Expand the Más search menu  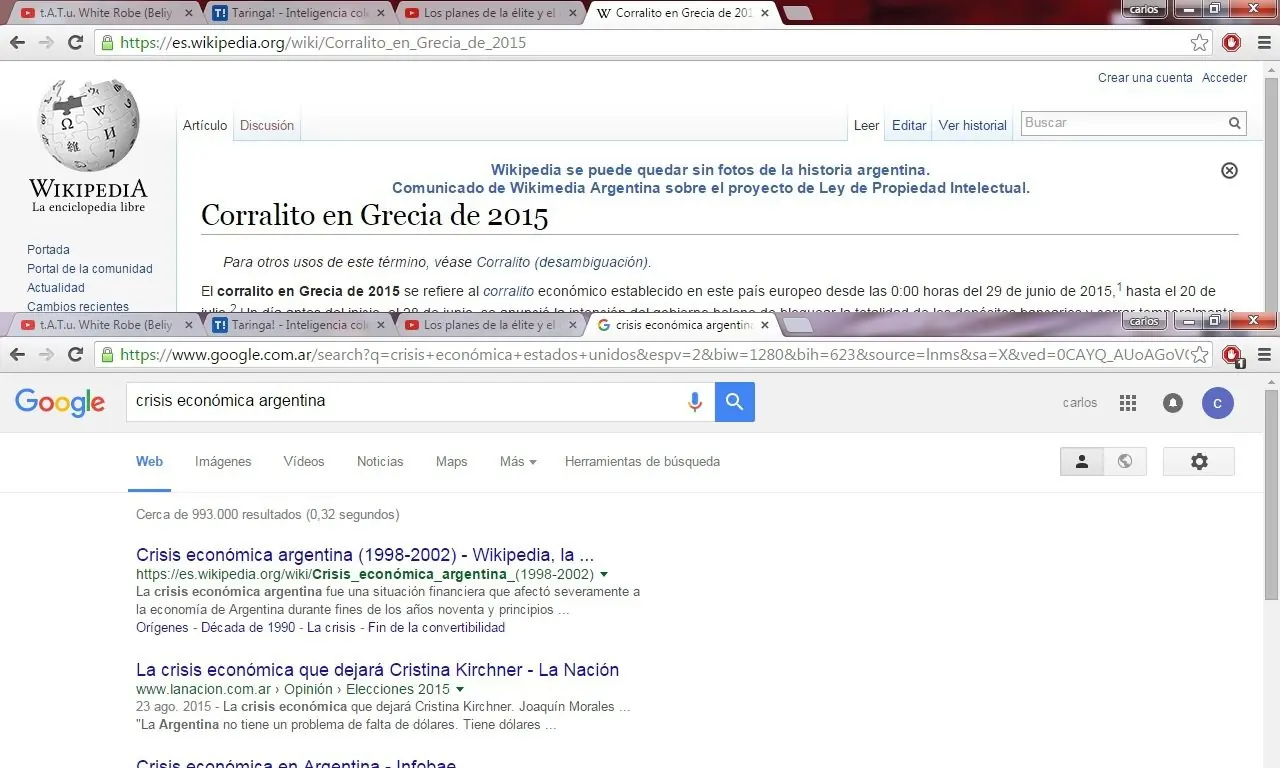point(518,462)
